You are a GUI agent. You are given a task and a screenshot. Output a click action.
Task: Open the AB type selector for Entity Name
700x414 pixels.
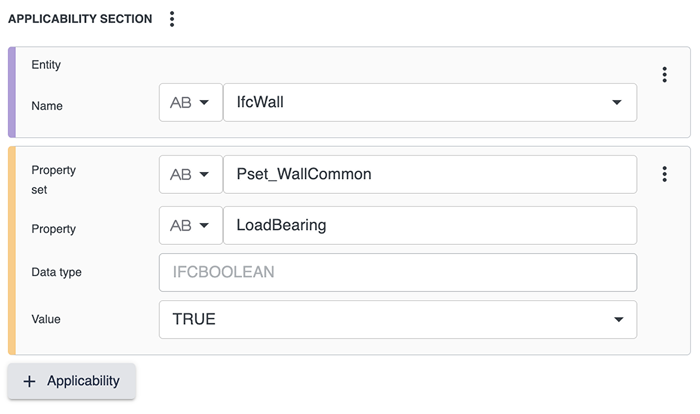tap(190, 102)
